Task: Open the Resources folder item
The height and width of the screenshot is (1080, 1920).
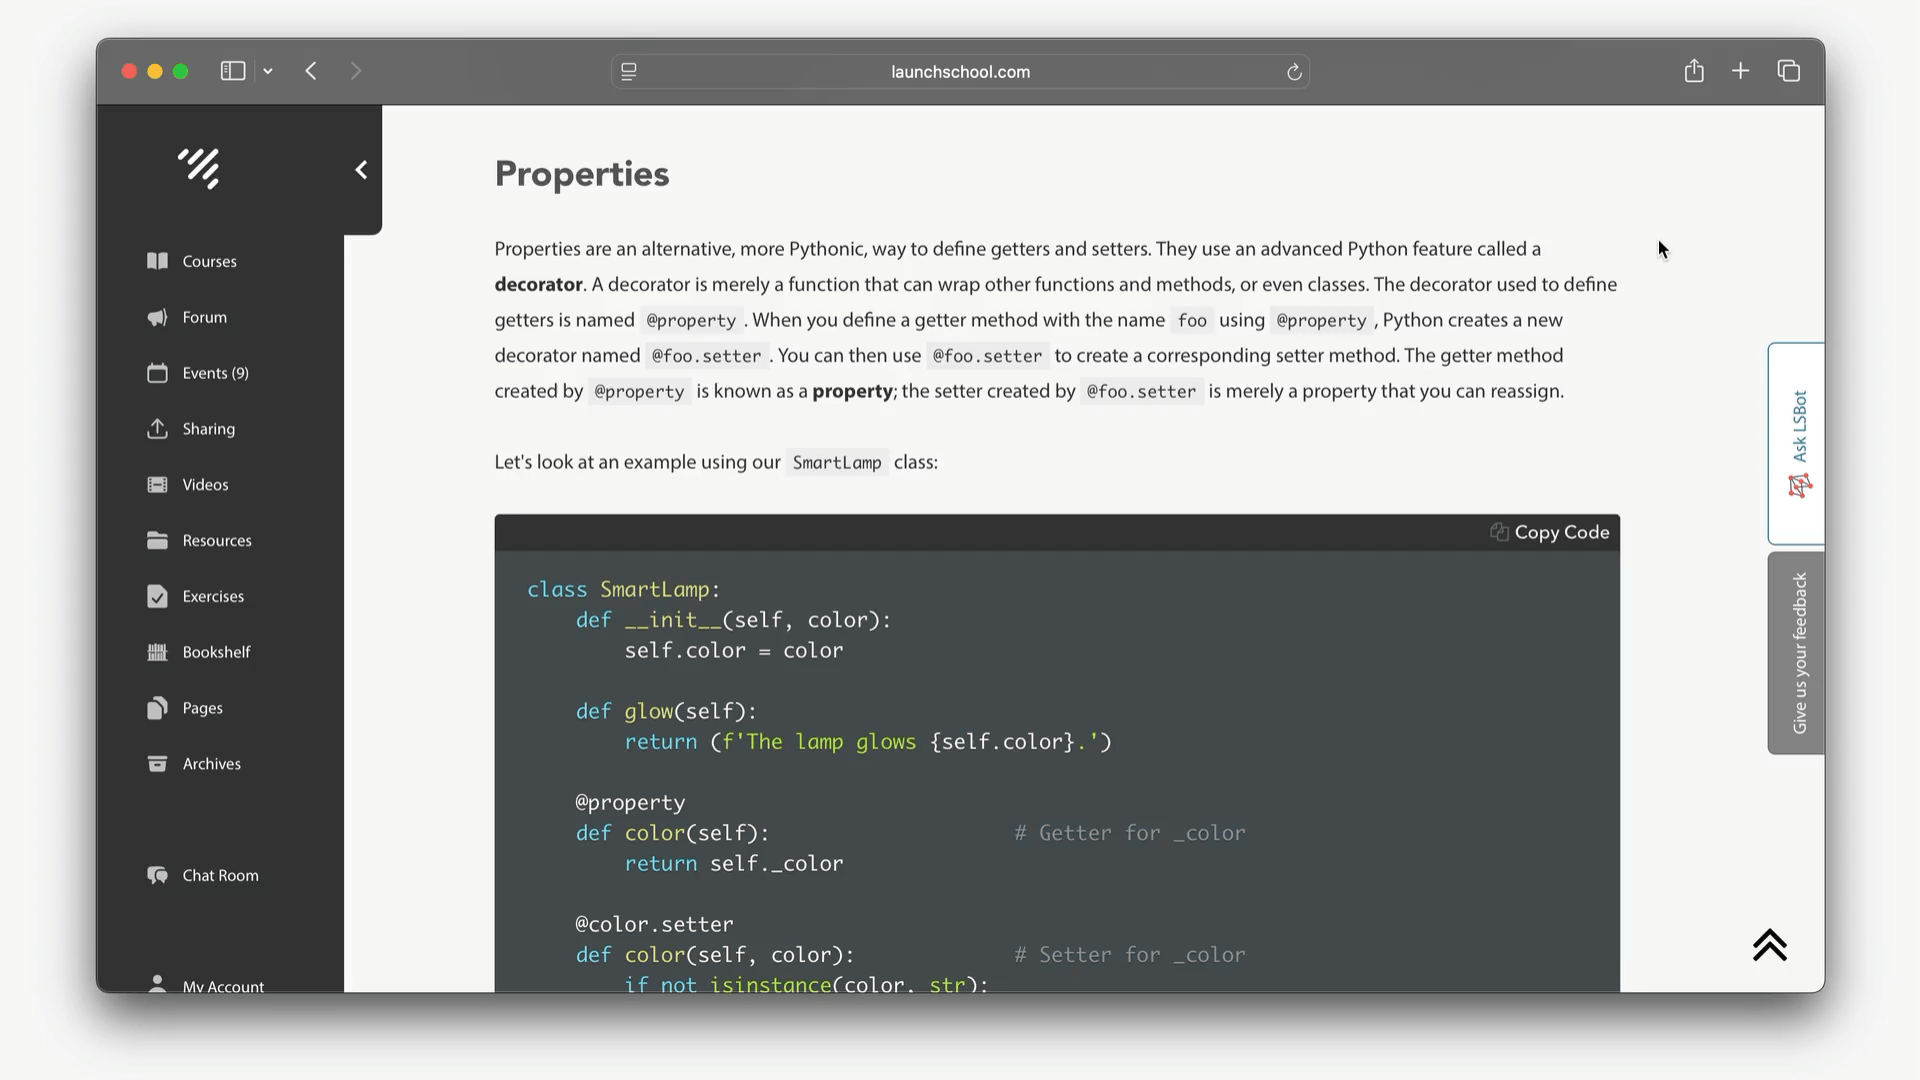Action: (x=216, y=541)
